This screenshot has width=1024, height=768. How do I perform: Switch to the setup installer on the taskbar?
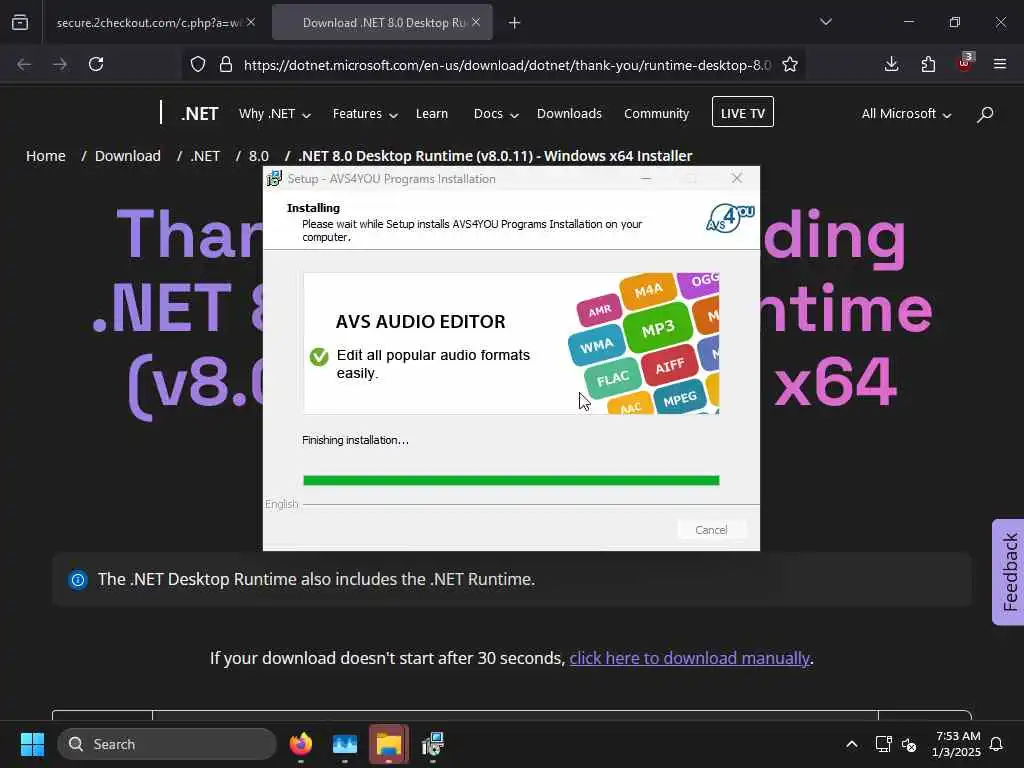point(432,744)
